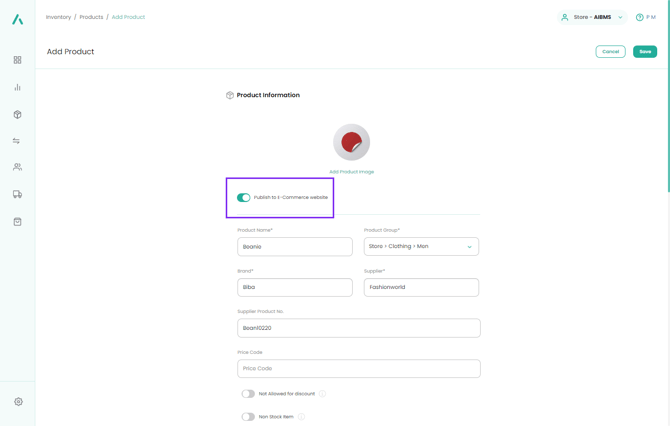
Task: Click the sliders adjustments icon in sidebar
Action: click(x=17, y=141)
